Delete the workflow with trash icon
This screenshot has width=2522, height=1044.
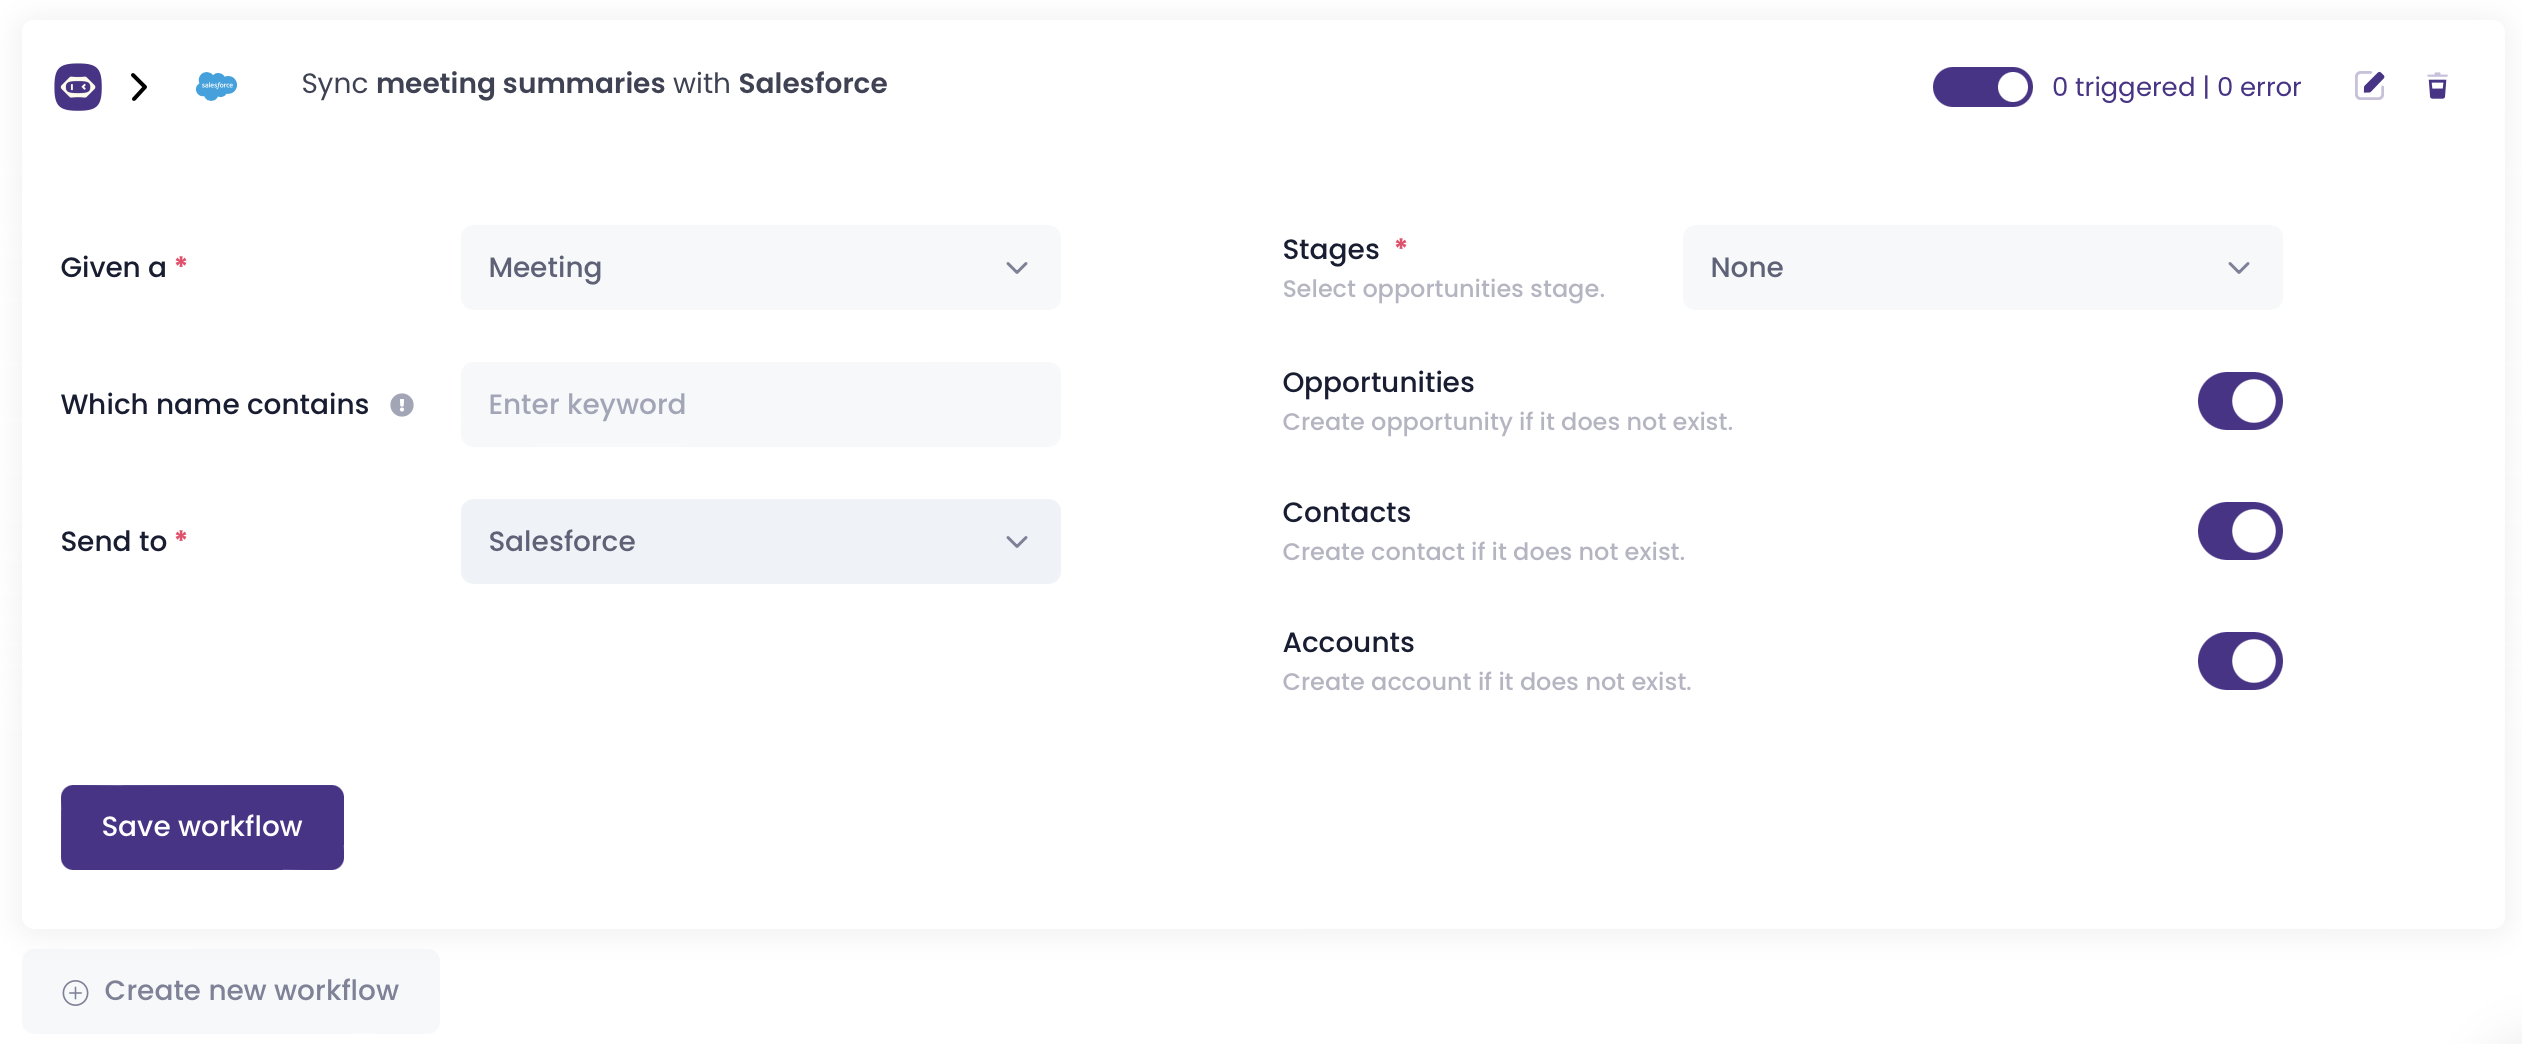pos(2437,86)
